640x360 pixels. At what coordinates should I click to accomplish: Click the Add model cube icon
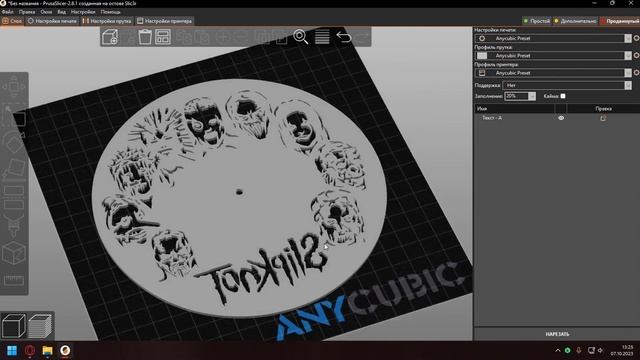click(110, 37)
